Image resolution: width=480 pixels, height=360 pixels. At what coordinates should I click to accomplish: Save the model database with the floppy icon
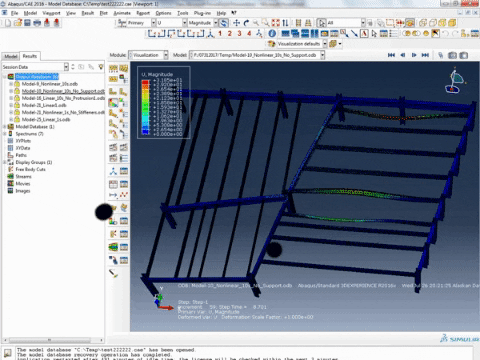pyautogui.click(x=27, y=23)
